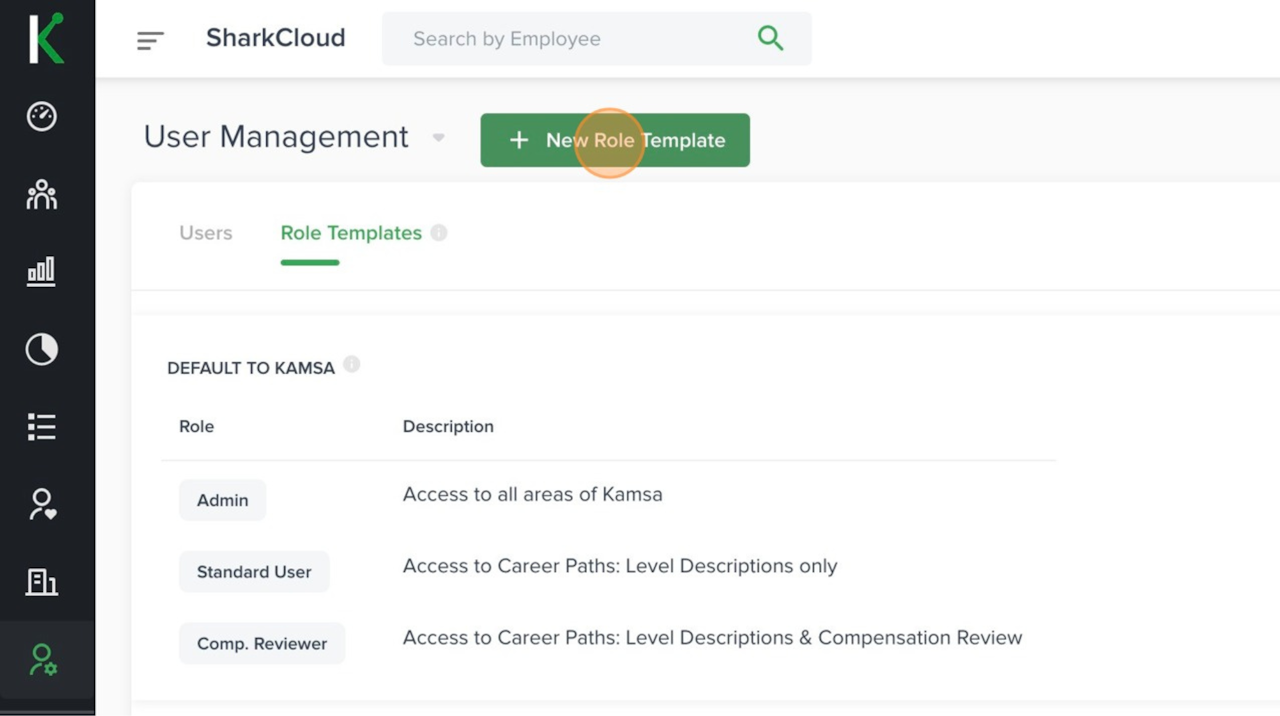This screenshot has width=1280, height=716.
Task: Open the Standard User role template
Action: click(254, 572)
